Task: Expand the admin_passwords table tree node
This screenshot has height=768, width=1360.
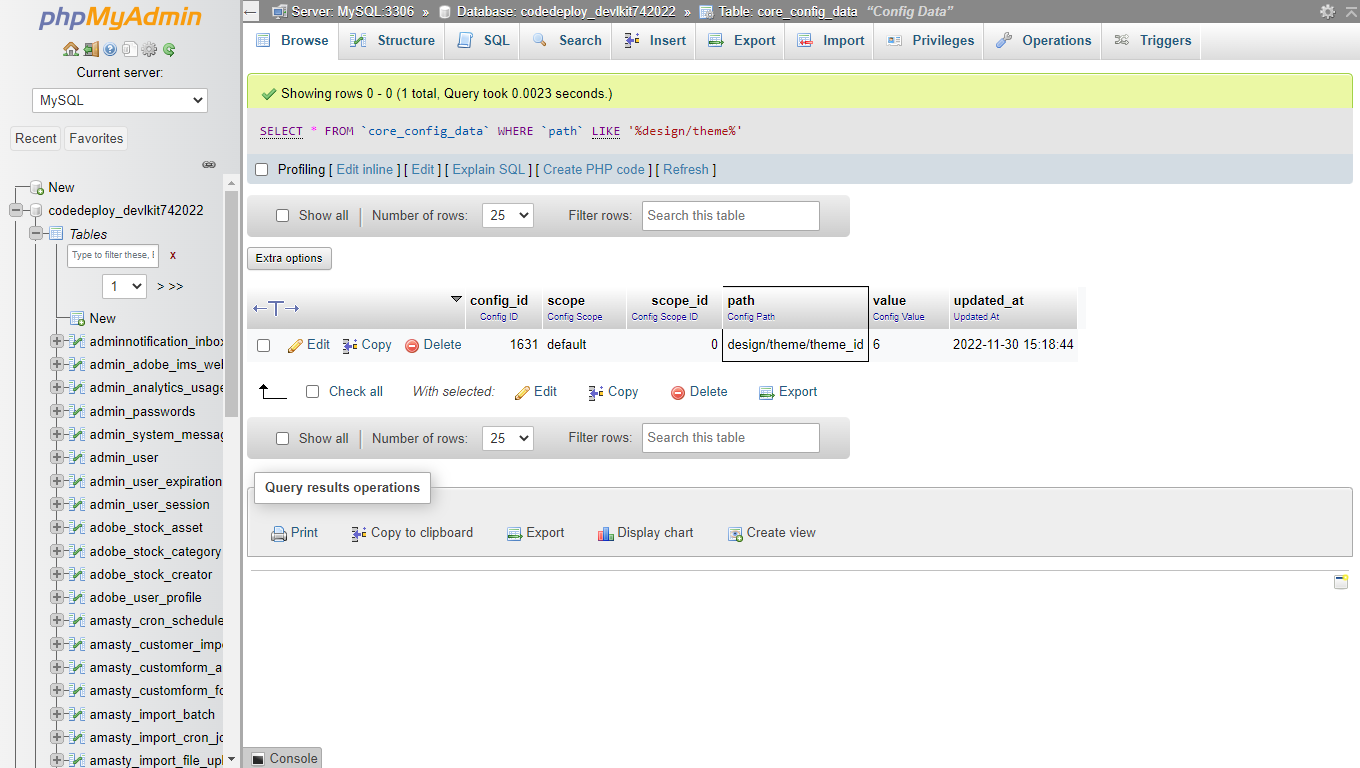Action: pos(57,411)
